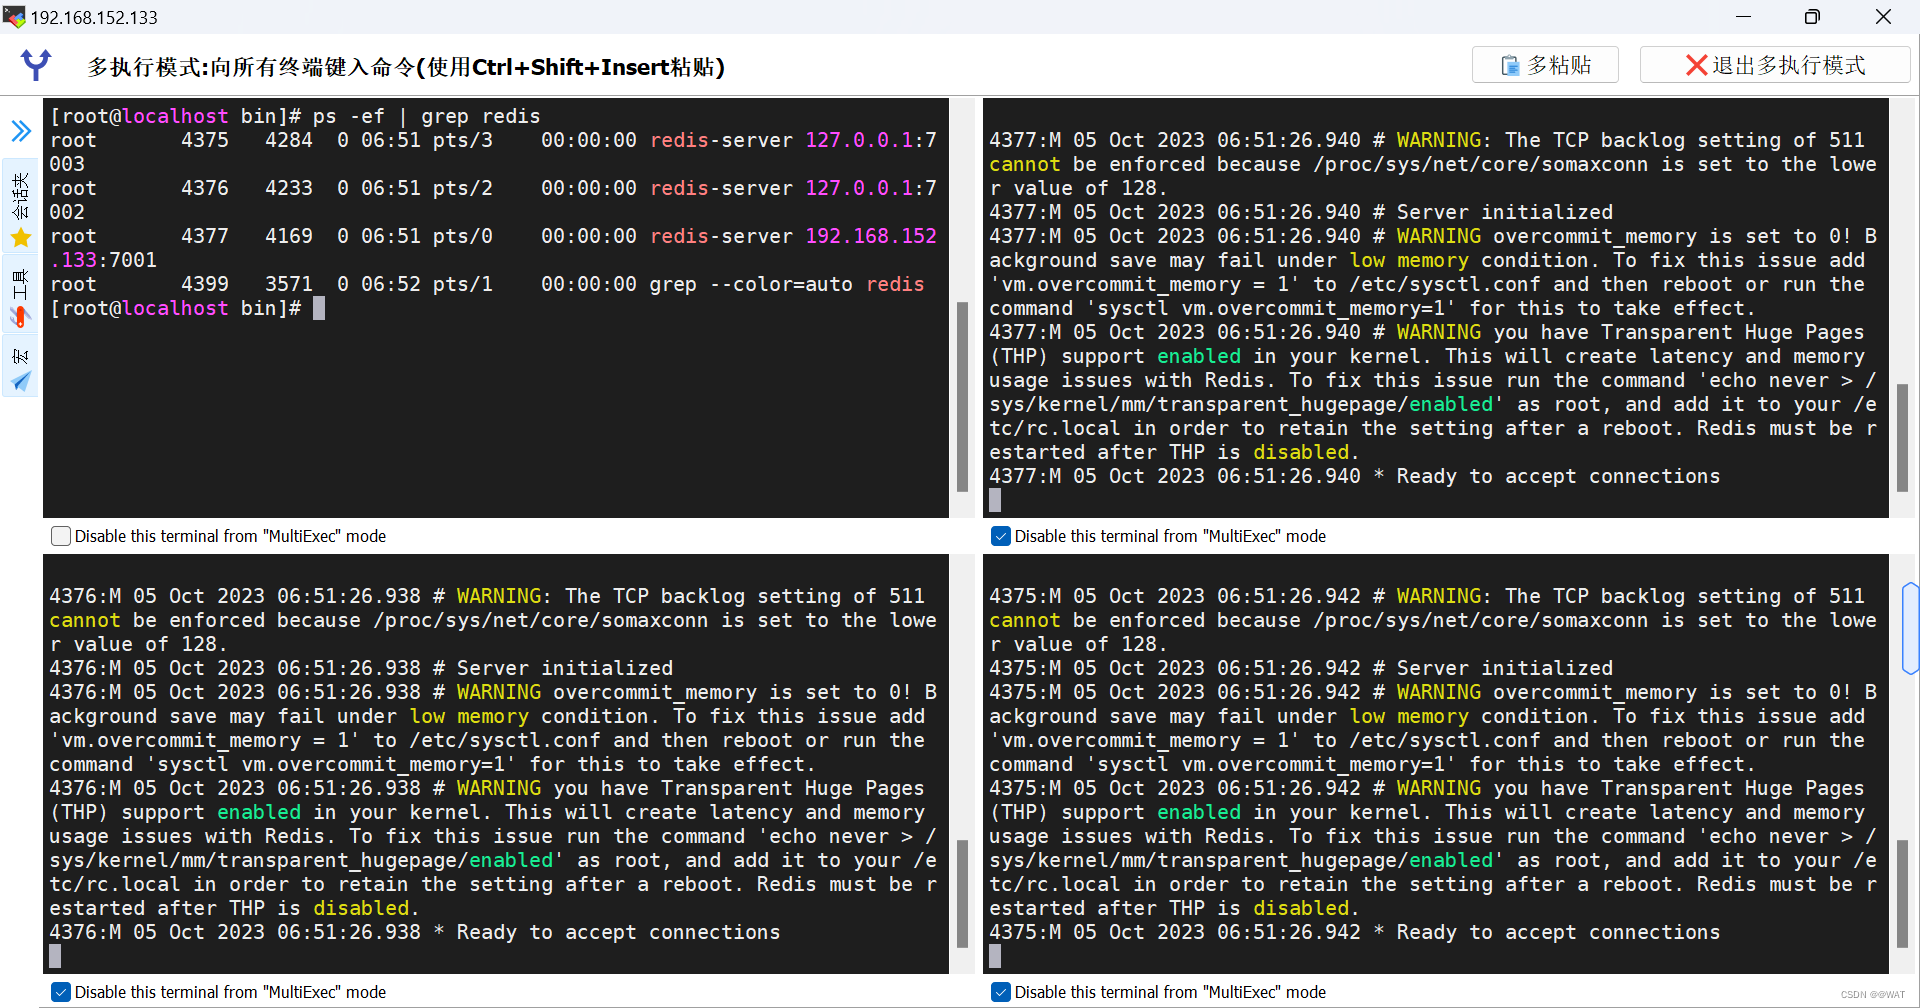Open the 宏 (Macros) sidebar tab

click(x=20, y=368)
